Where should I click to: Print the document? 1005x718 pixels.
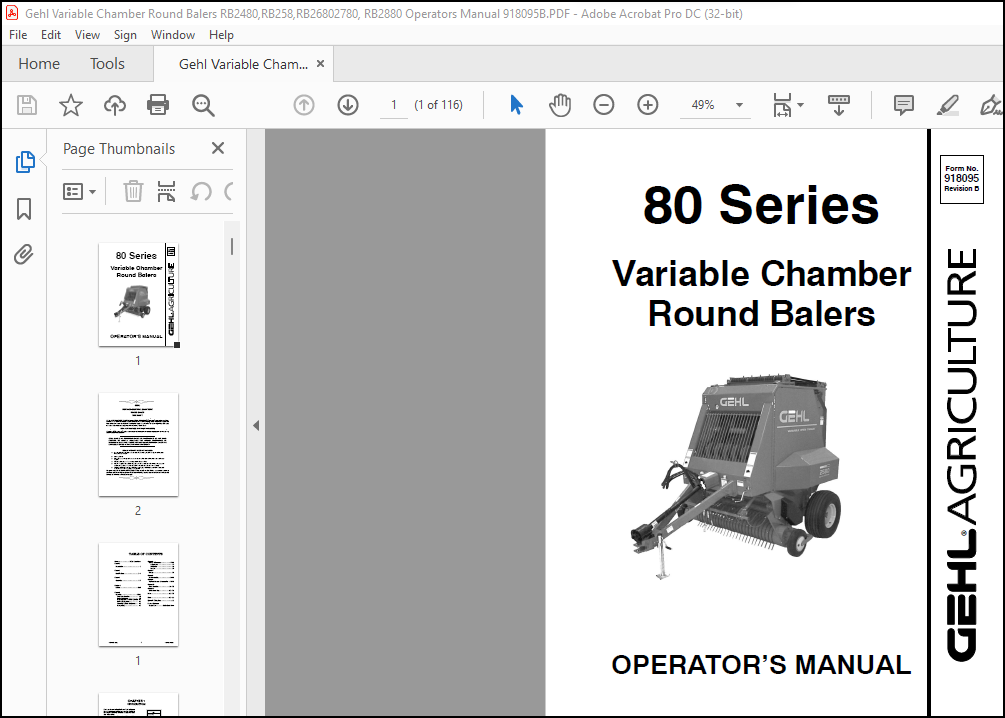tap(158, 104)
